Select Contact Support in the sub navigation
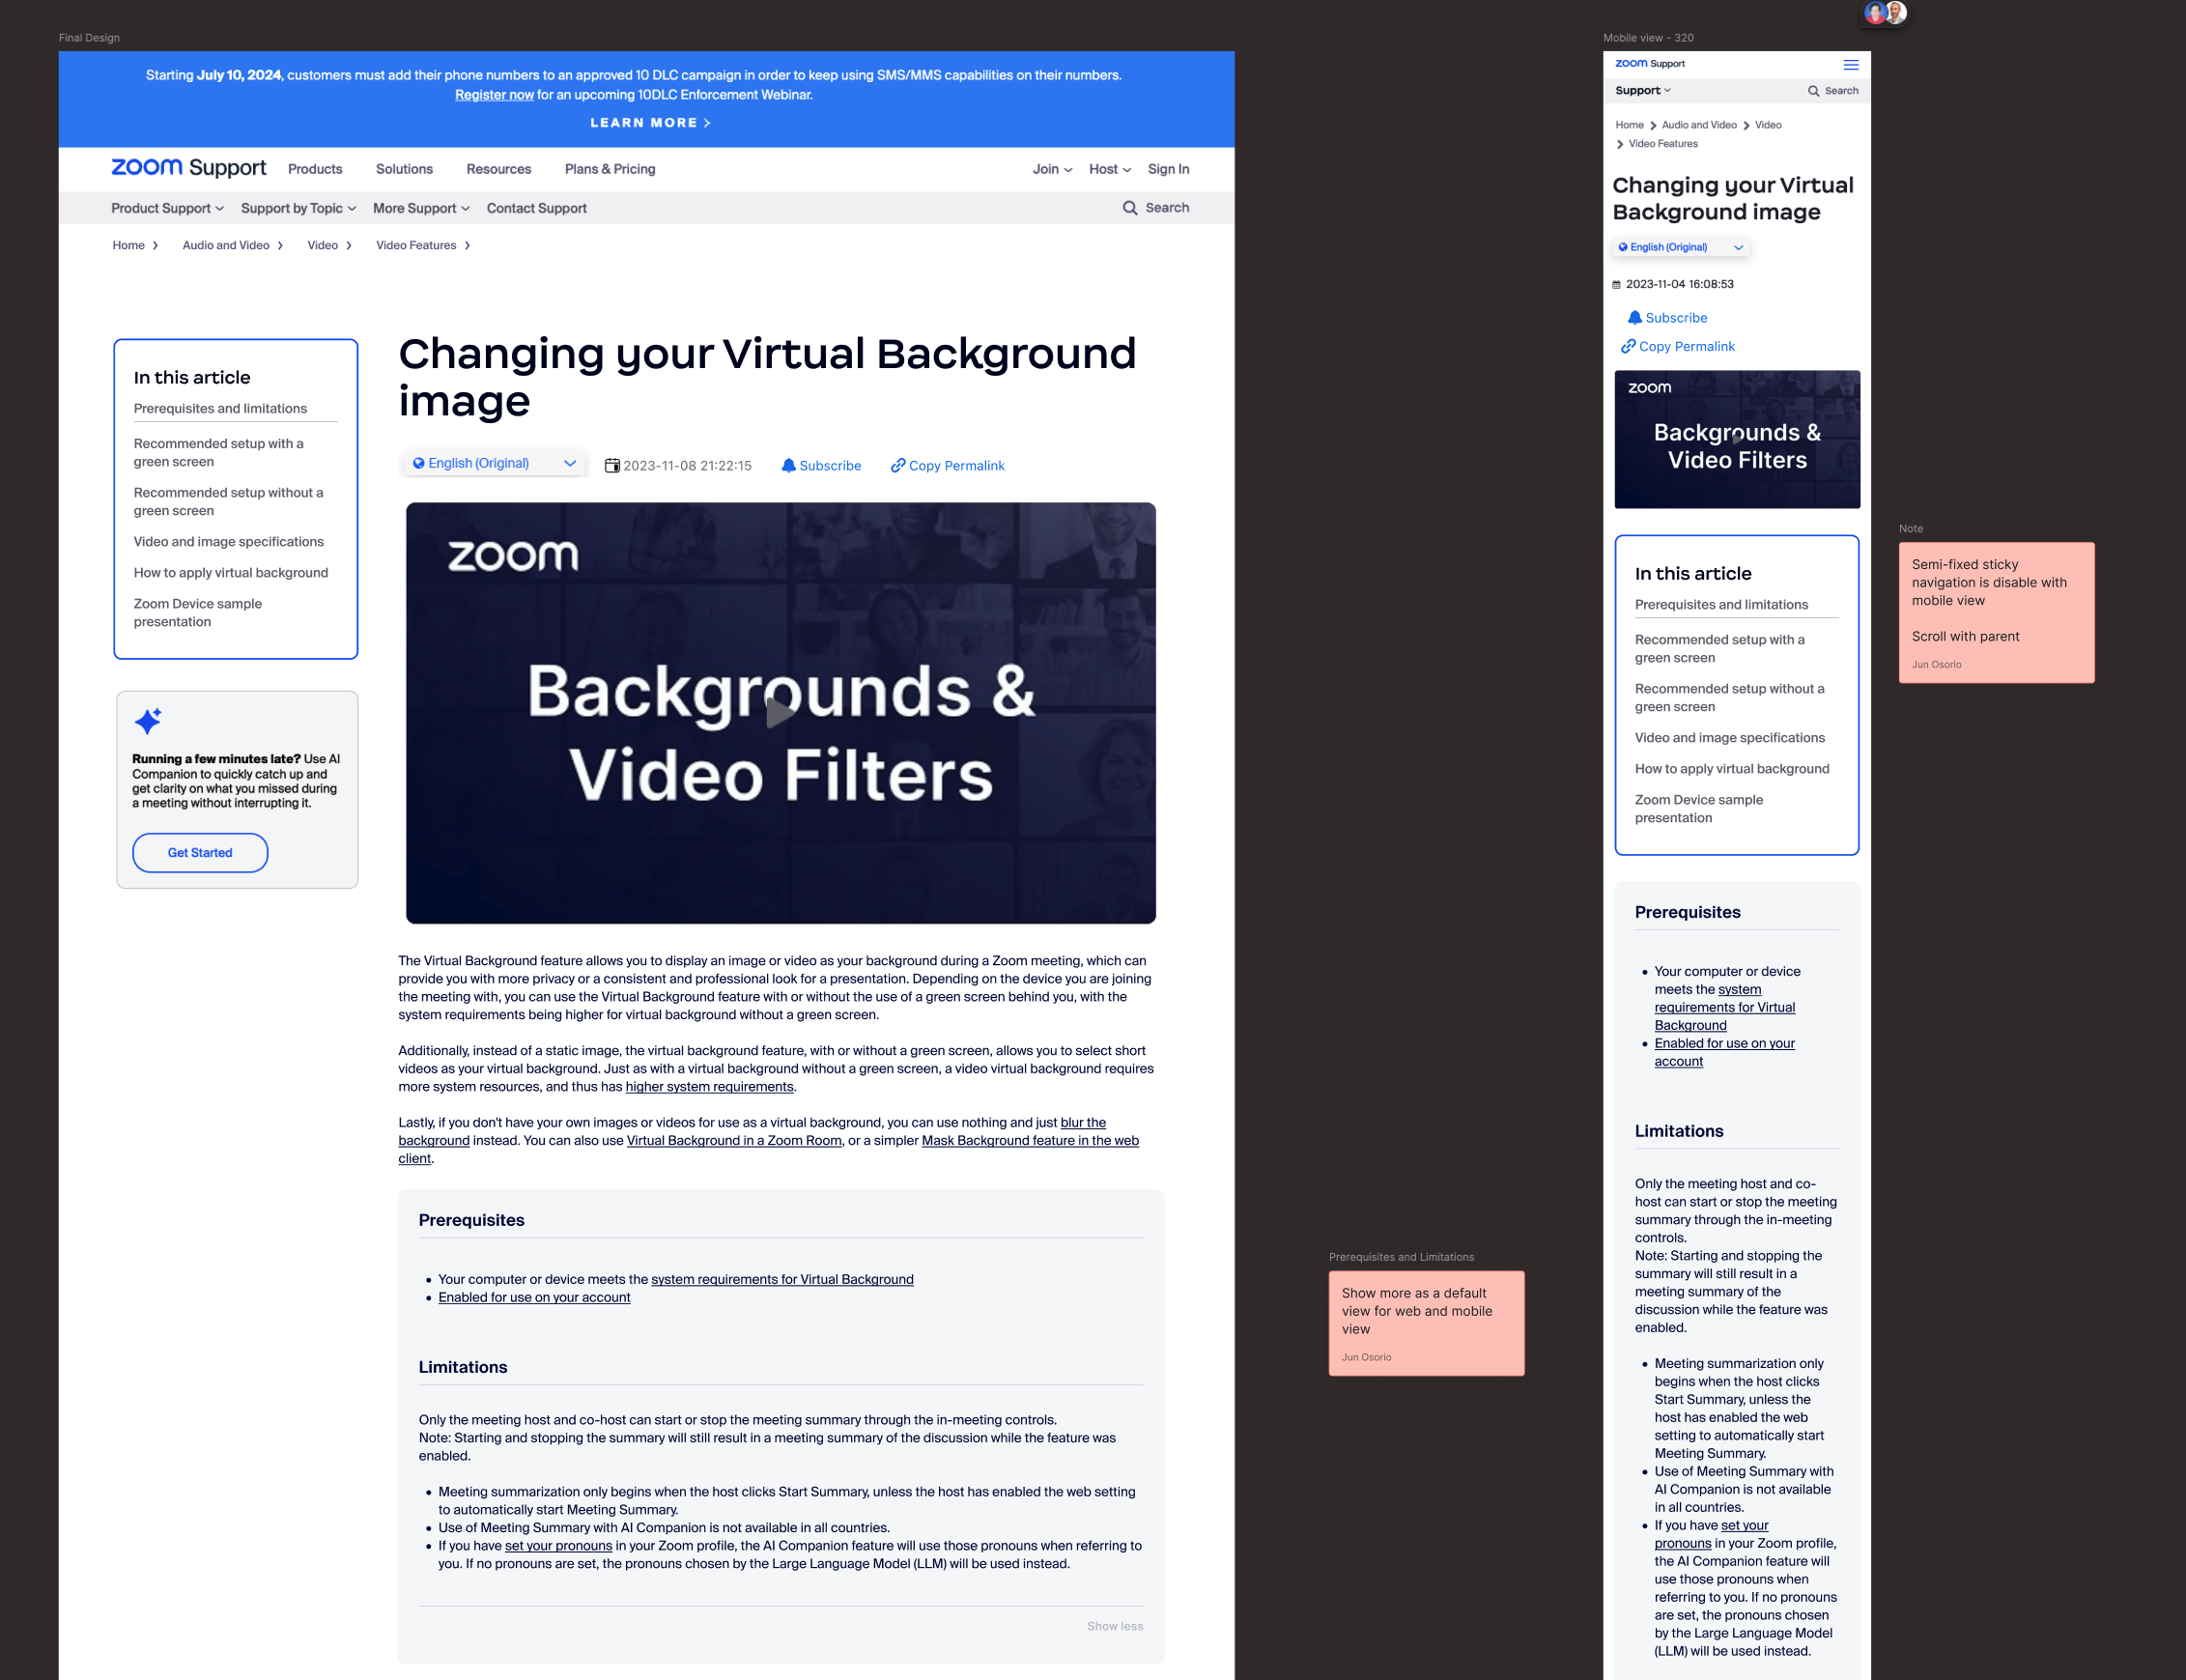Image resolution: width=2186 pixels, height=1680 pixels. [536, 208]
